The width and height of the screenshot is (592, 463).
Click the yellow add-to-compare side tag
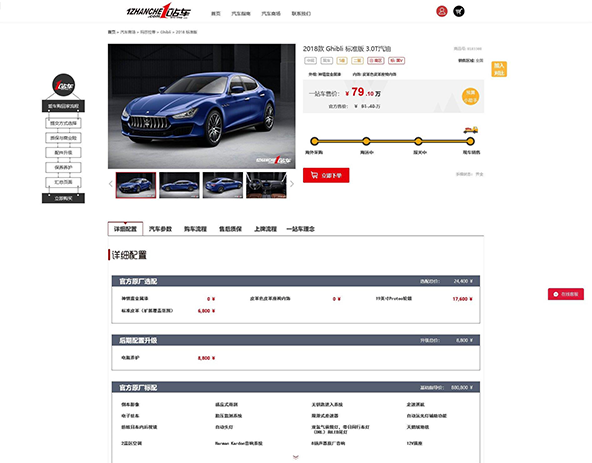(499, 69)
